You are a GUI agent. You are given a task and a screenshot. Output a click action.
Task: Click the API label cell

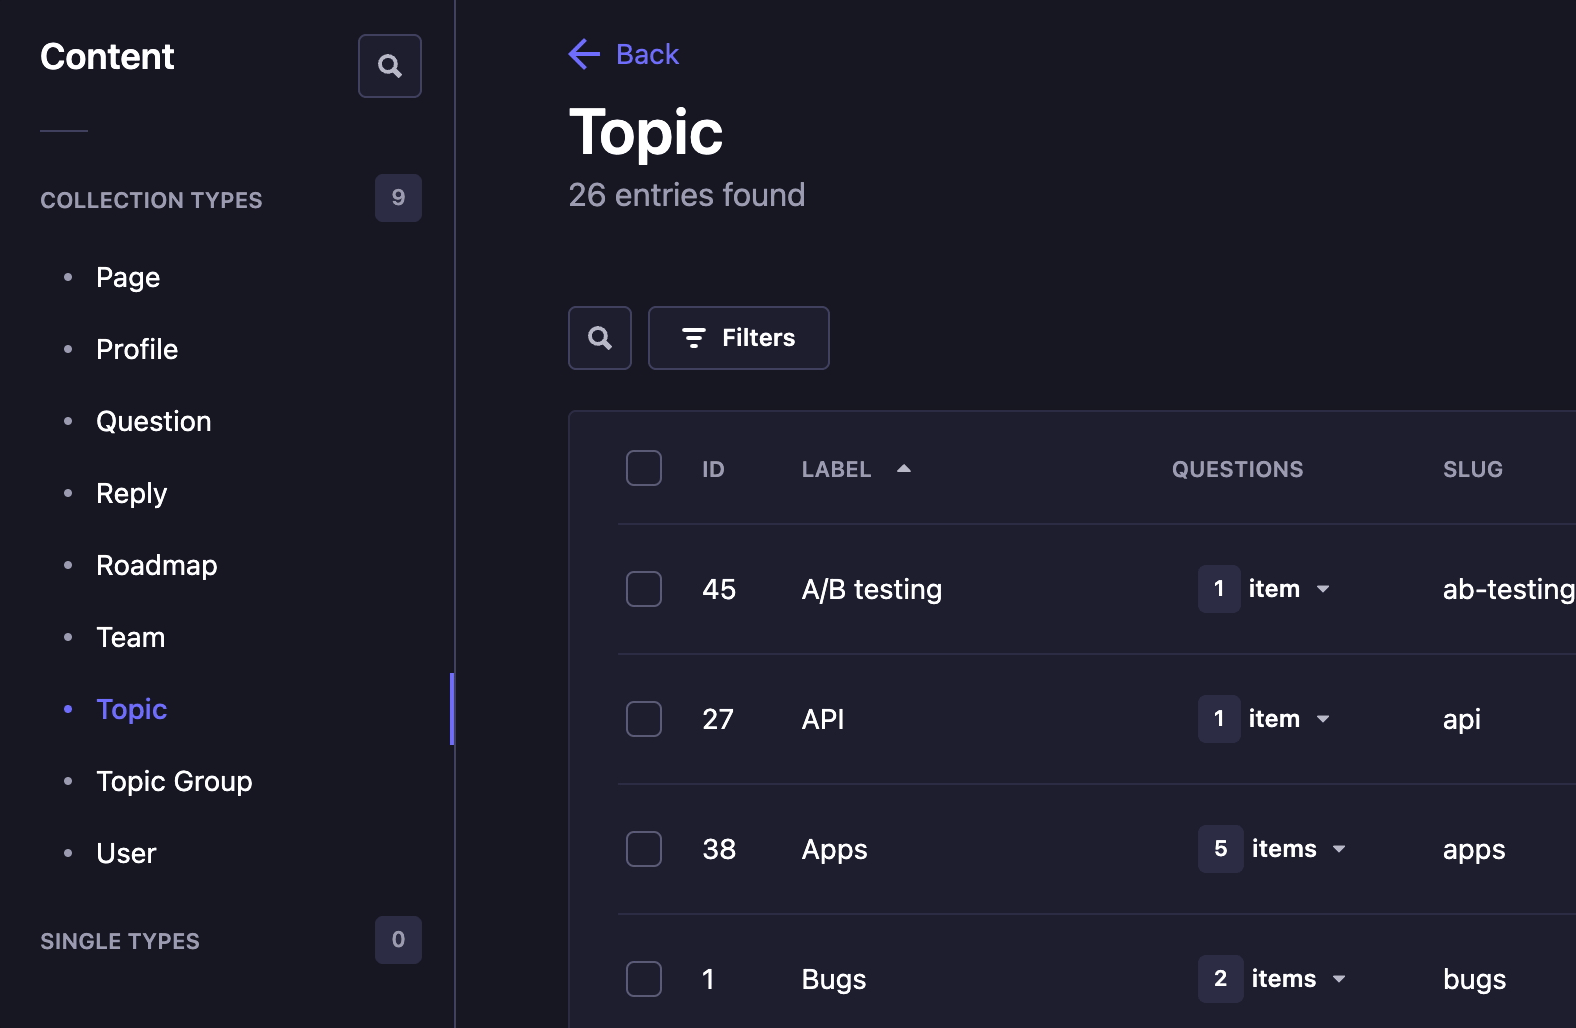[823, 719]
